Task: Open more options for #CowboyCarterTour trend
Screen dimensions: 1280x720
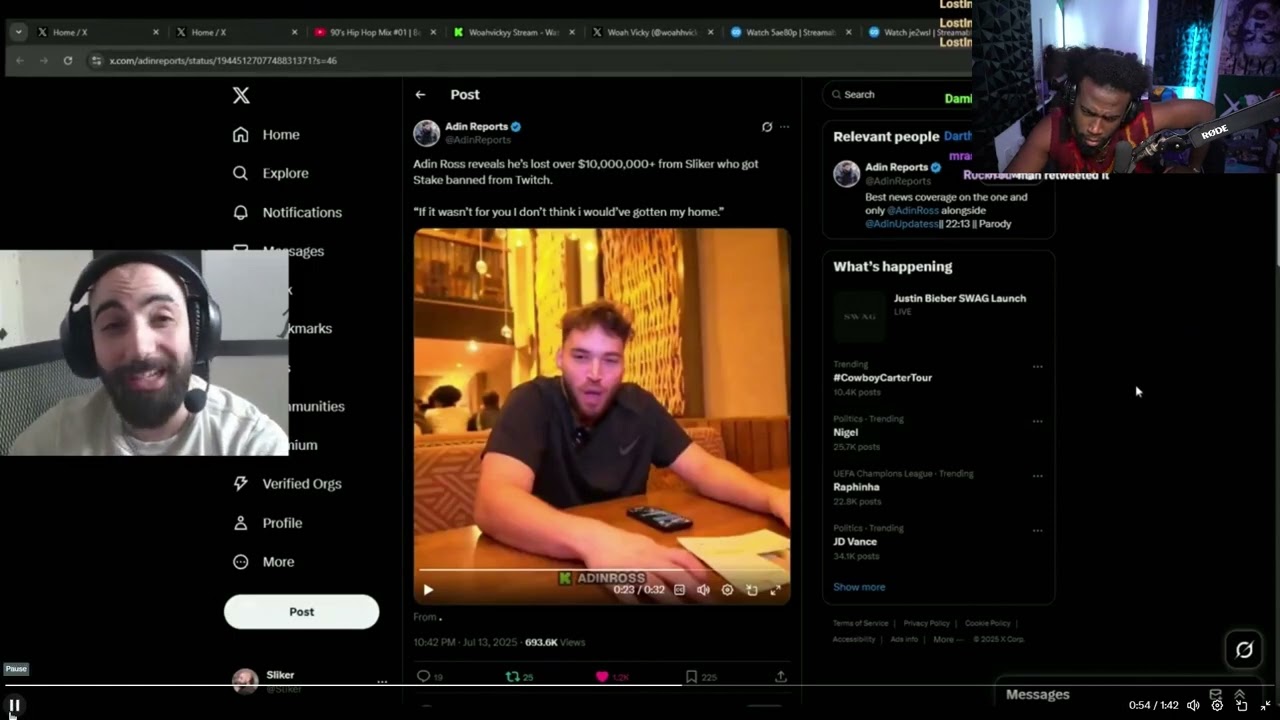Action: tap(1037, 367)
